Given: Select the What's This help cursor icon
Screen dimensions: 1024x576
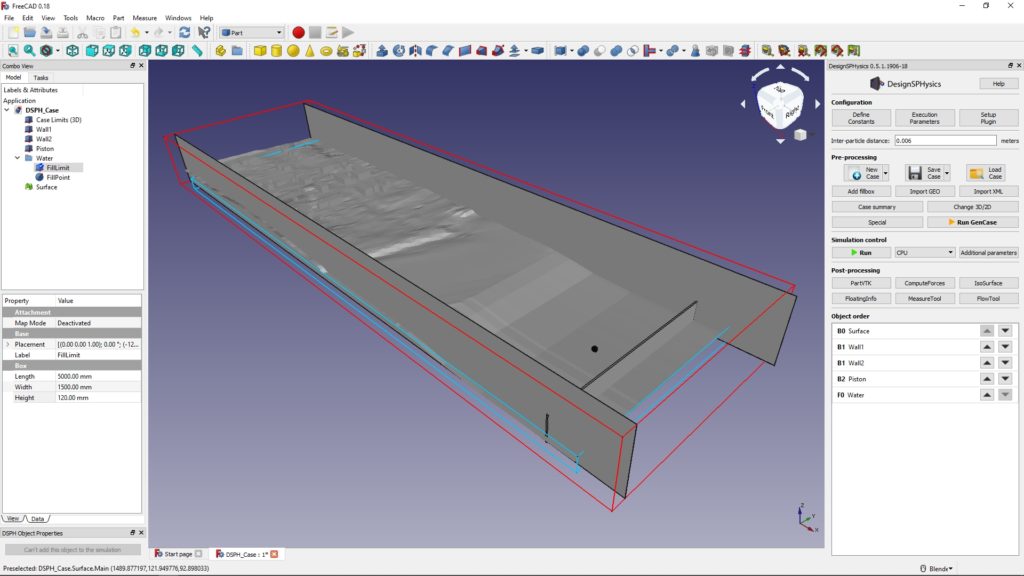Looking at the screenshot, I should click(204, 33).
